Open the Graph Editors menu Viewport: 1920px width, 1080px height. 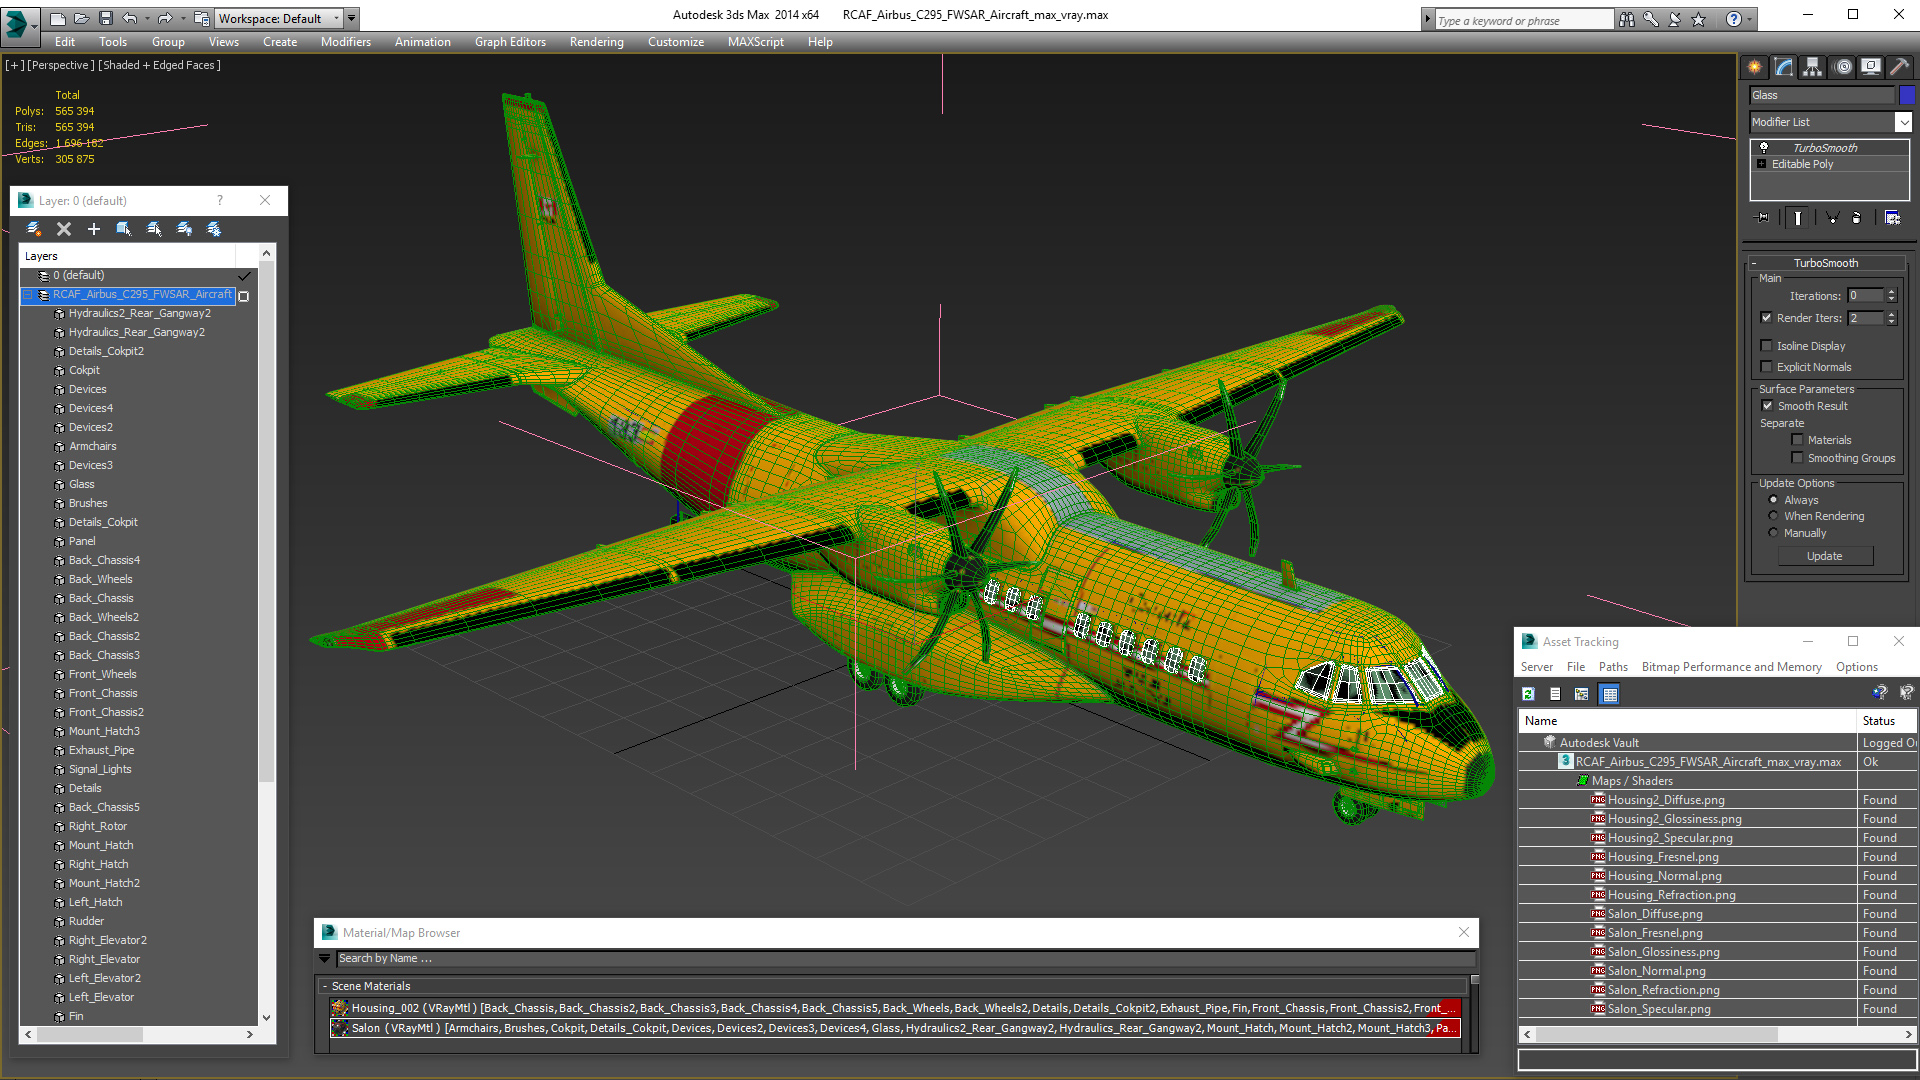pos(510,42)
